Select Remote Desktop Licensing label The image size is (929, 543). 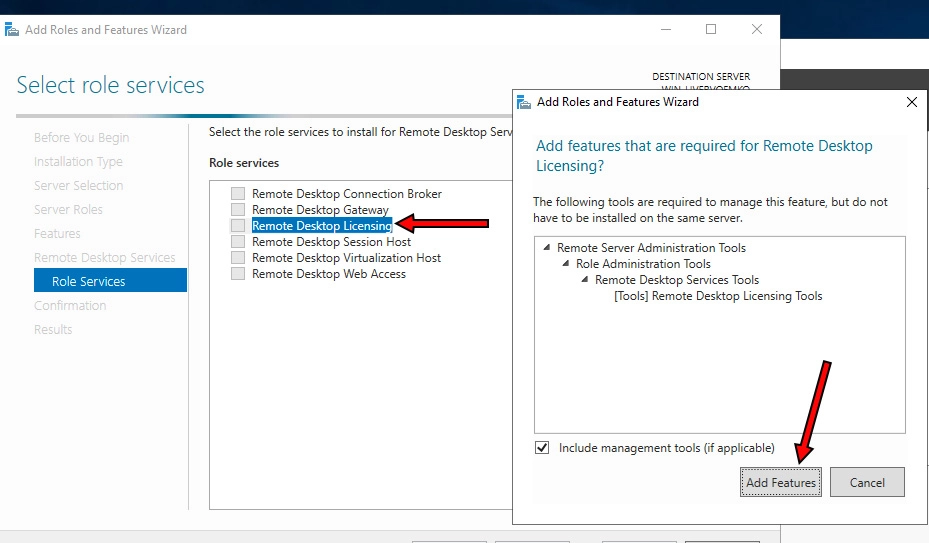(x=322, y=226)
